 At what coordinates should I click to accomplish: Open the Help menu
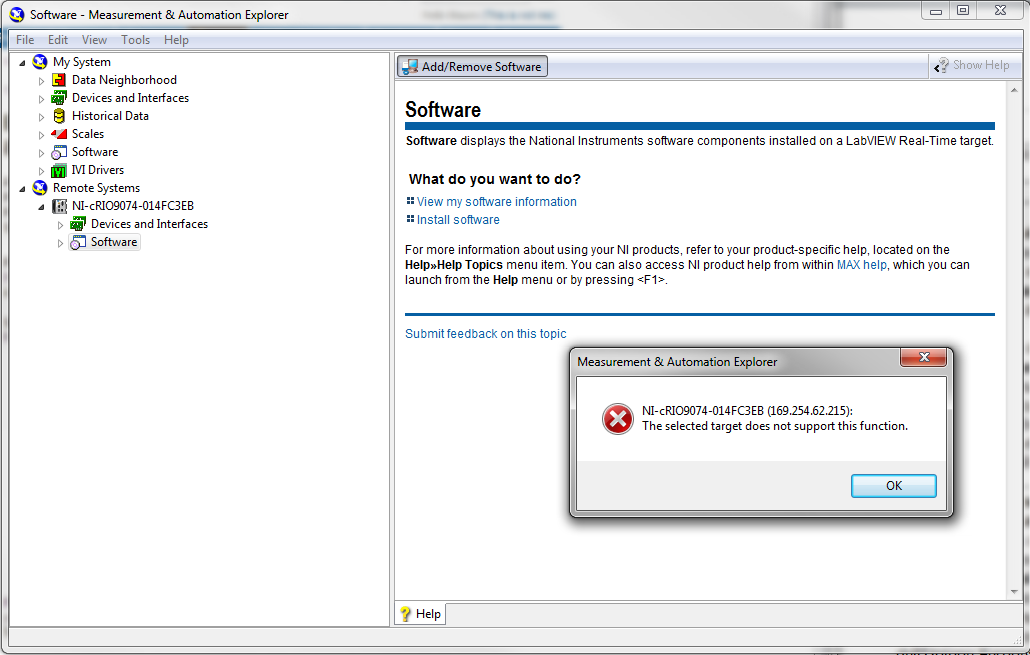coord(176,39)
